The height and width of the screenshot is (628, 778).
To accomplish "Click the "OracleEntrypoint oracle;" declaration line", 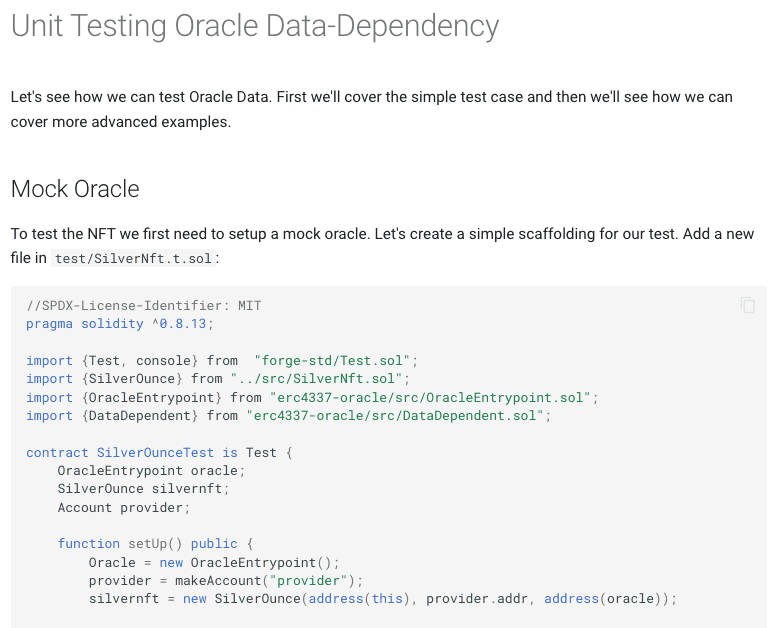I will click(151, 470).
